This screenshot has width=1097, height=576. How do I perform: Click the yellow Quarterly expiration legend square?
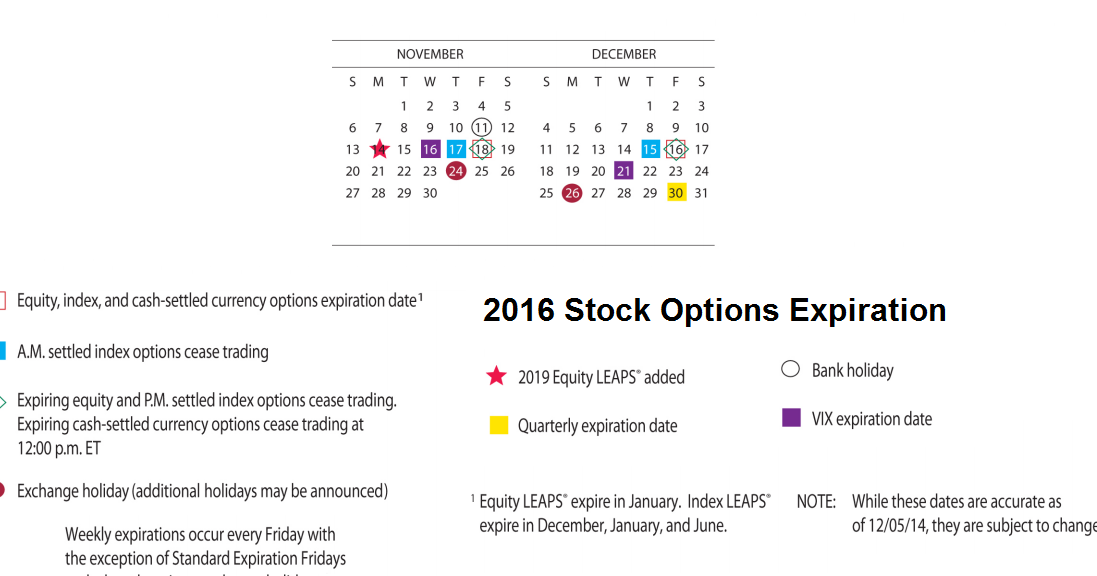[x=499, y=426]
